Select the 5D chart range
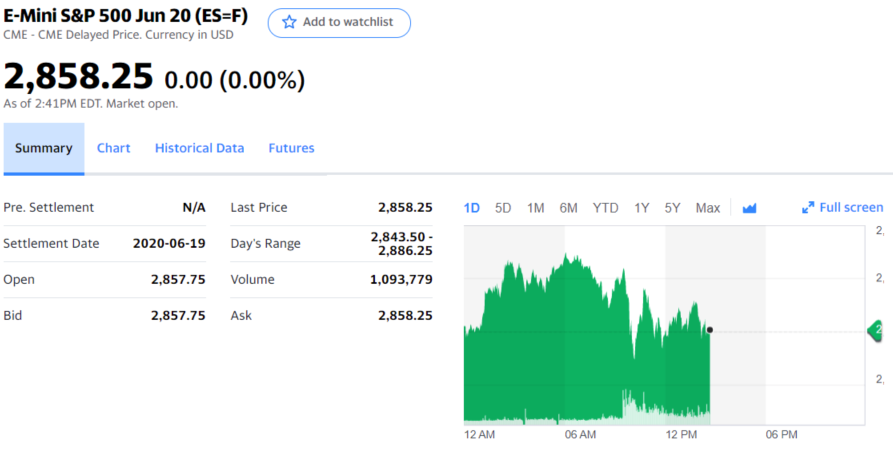 pyautogui.click(x=503, y=208)
